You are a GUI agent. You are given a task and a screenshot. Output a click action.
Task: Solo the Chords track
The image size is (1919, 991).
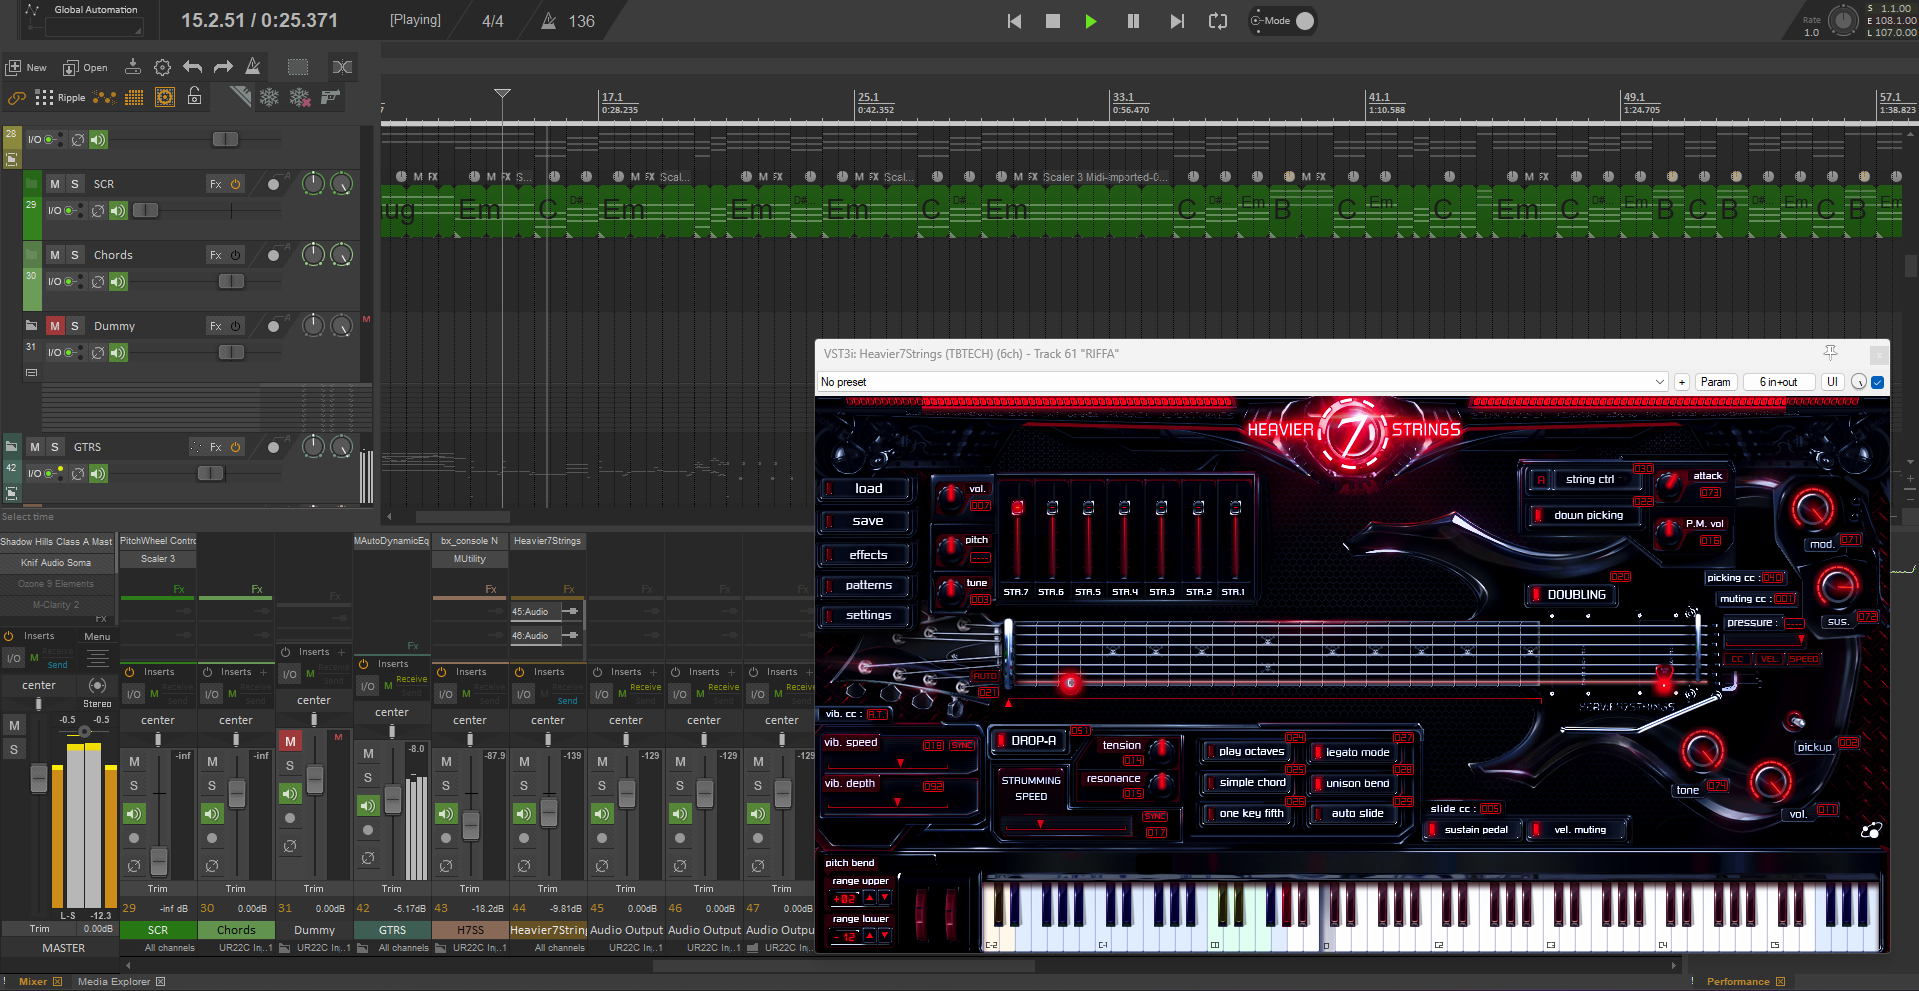pyautogui.click(x=75, y=255)
